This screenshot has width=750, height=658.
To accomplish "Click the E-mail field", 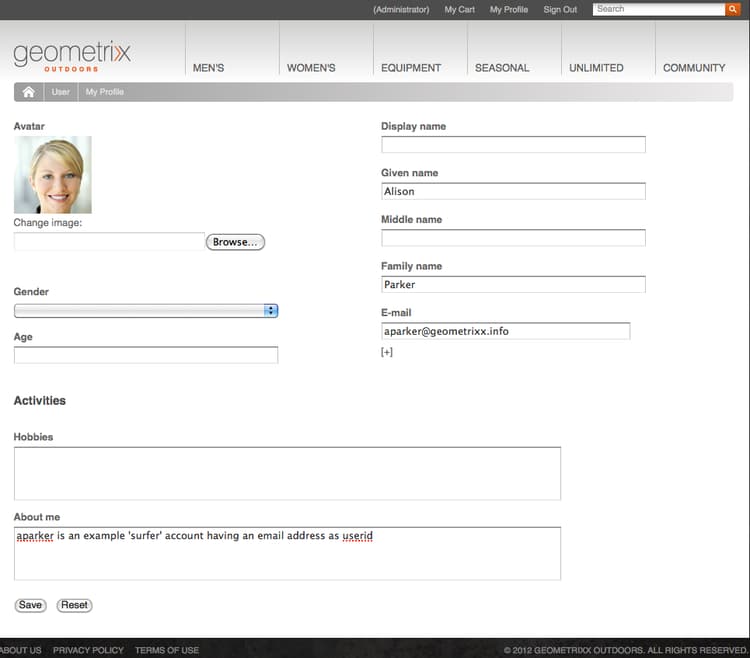I will [506, 331].
